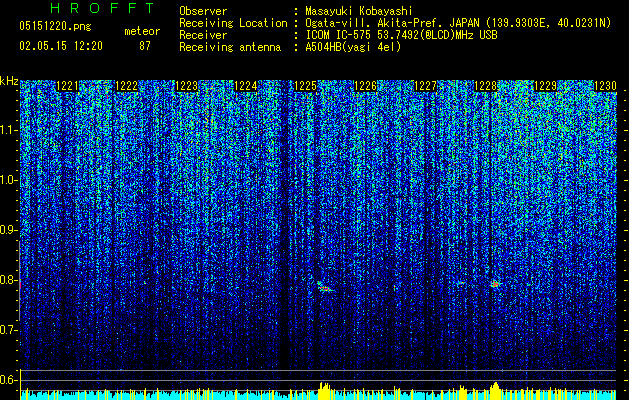The image size is (629, 400).
Task: Click the meteor count value 87
Action: coord(145,46)
